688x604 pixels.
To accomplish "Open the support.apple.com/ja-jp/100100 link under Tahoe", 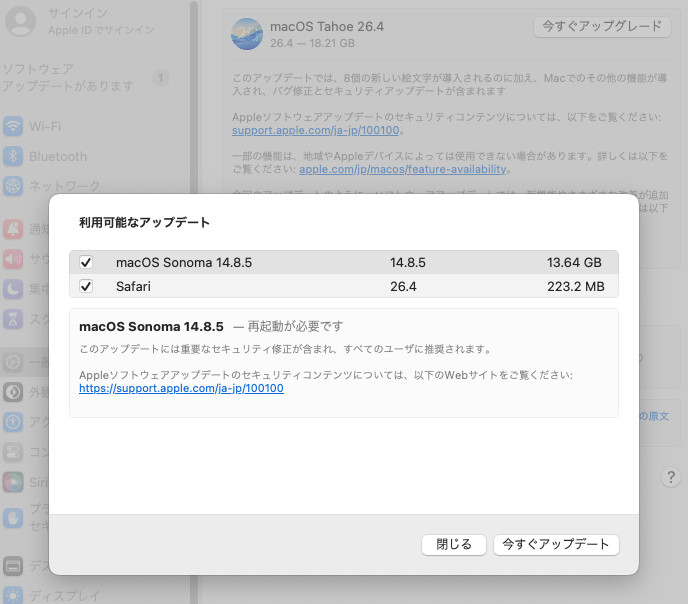I will (x=316, y=131).
